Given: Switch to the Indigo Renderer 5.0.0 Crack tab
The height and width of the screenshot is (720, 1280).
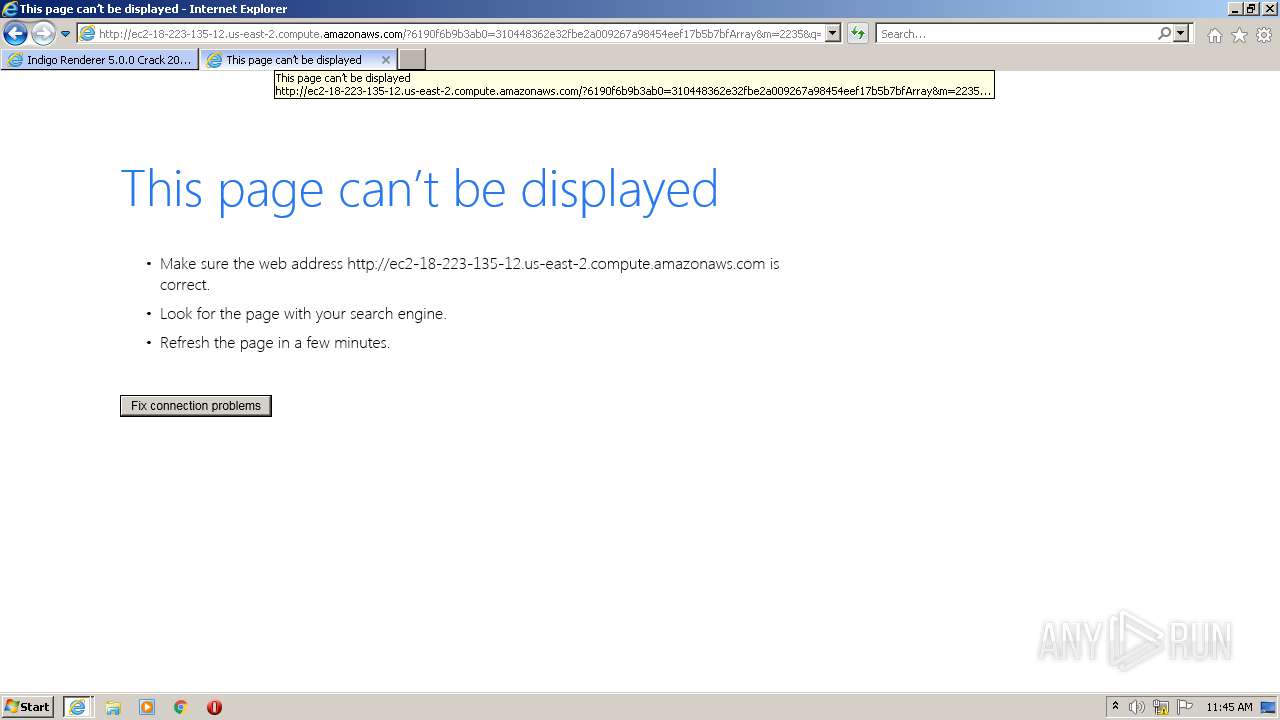Looking at the screenshot, I should click(x=100, y=60).
